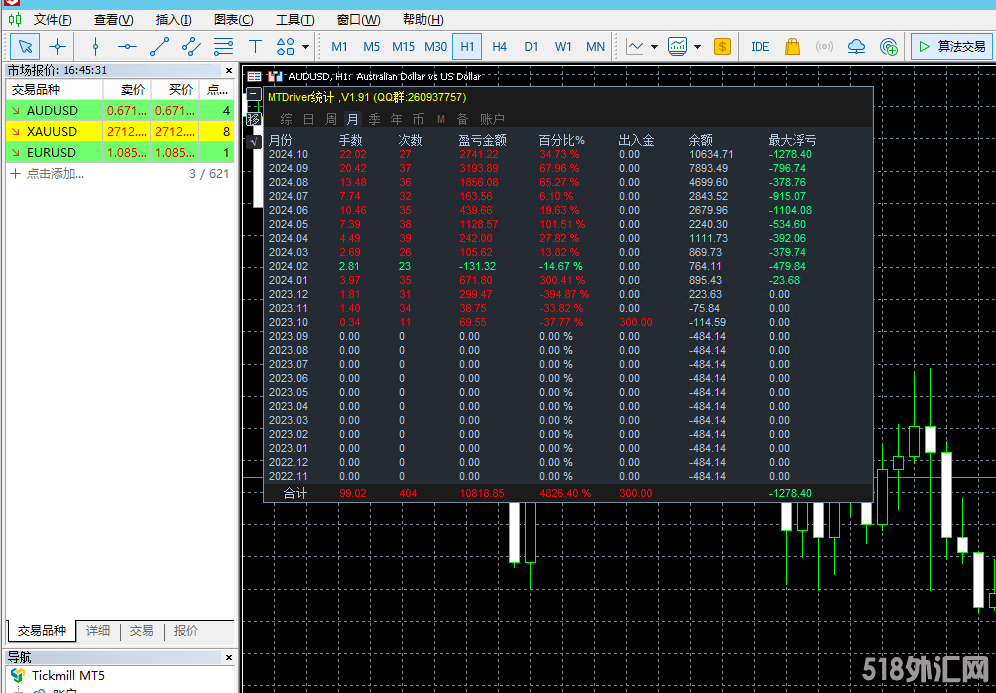Minimize the MTDriver statistics panel

[x=254, y=96]
